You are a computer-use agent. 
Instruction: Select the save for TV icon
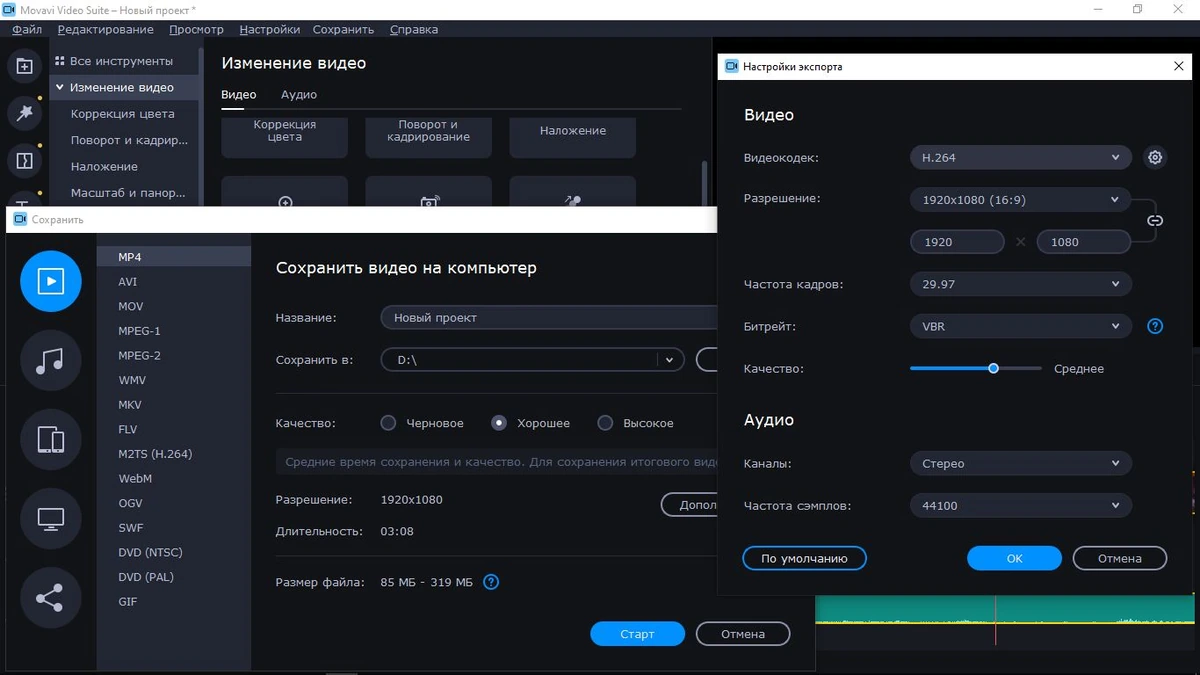pos(51,518)
